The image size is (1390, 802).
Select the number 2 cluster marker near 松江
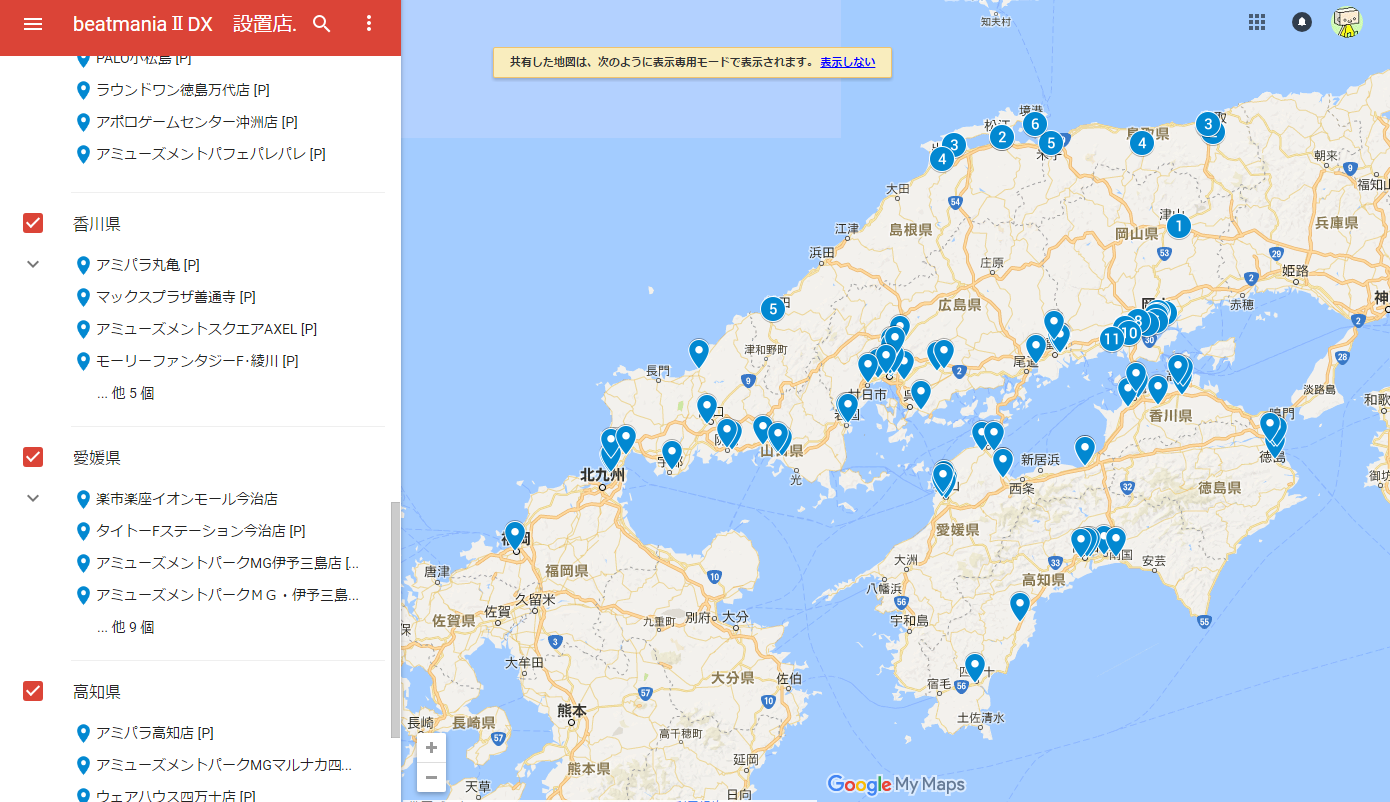point(1002,136)
